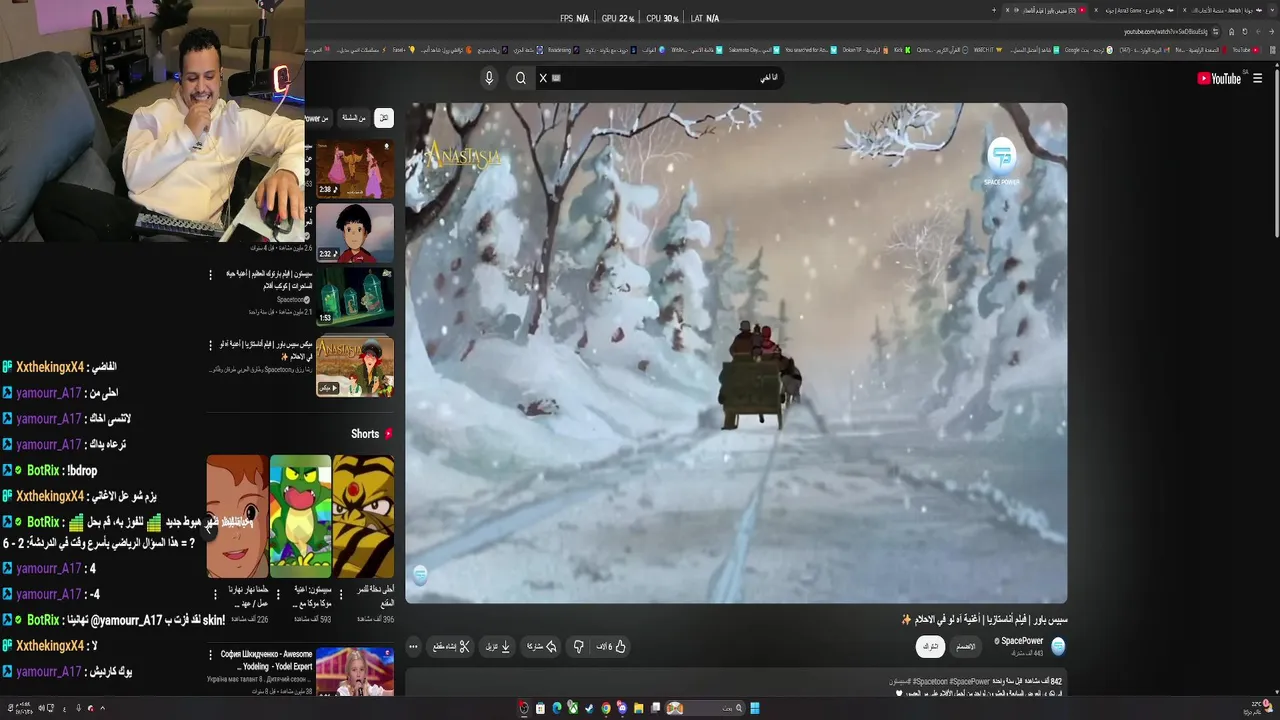Open the Windows Start button on the taskbar

click(x=755, y=708)
